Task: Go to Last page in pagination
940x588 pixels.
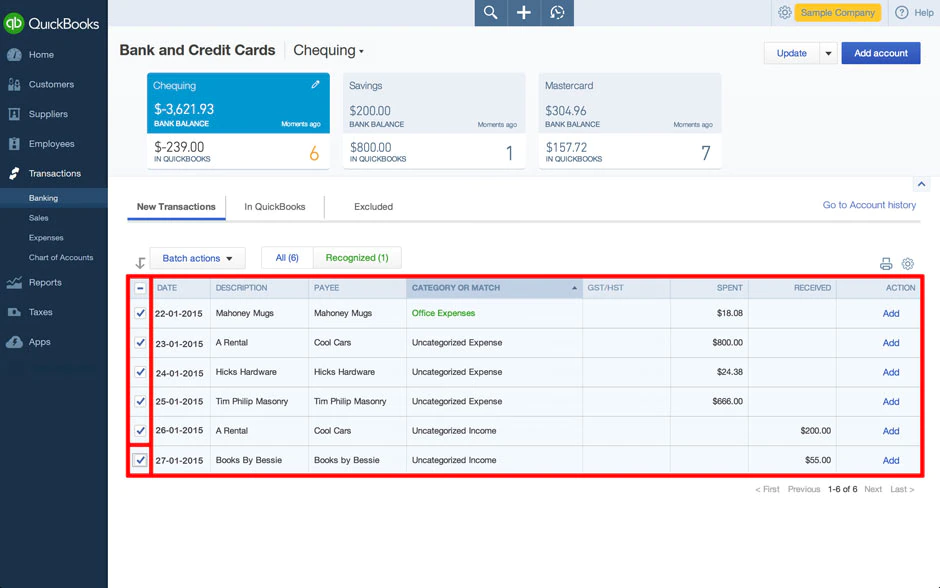Action: (902, 489)
